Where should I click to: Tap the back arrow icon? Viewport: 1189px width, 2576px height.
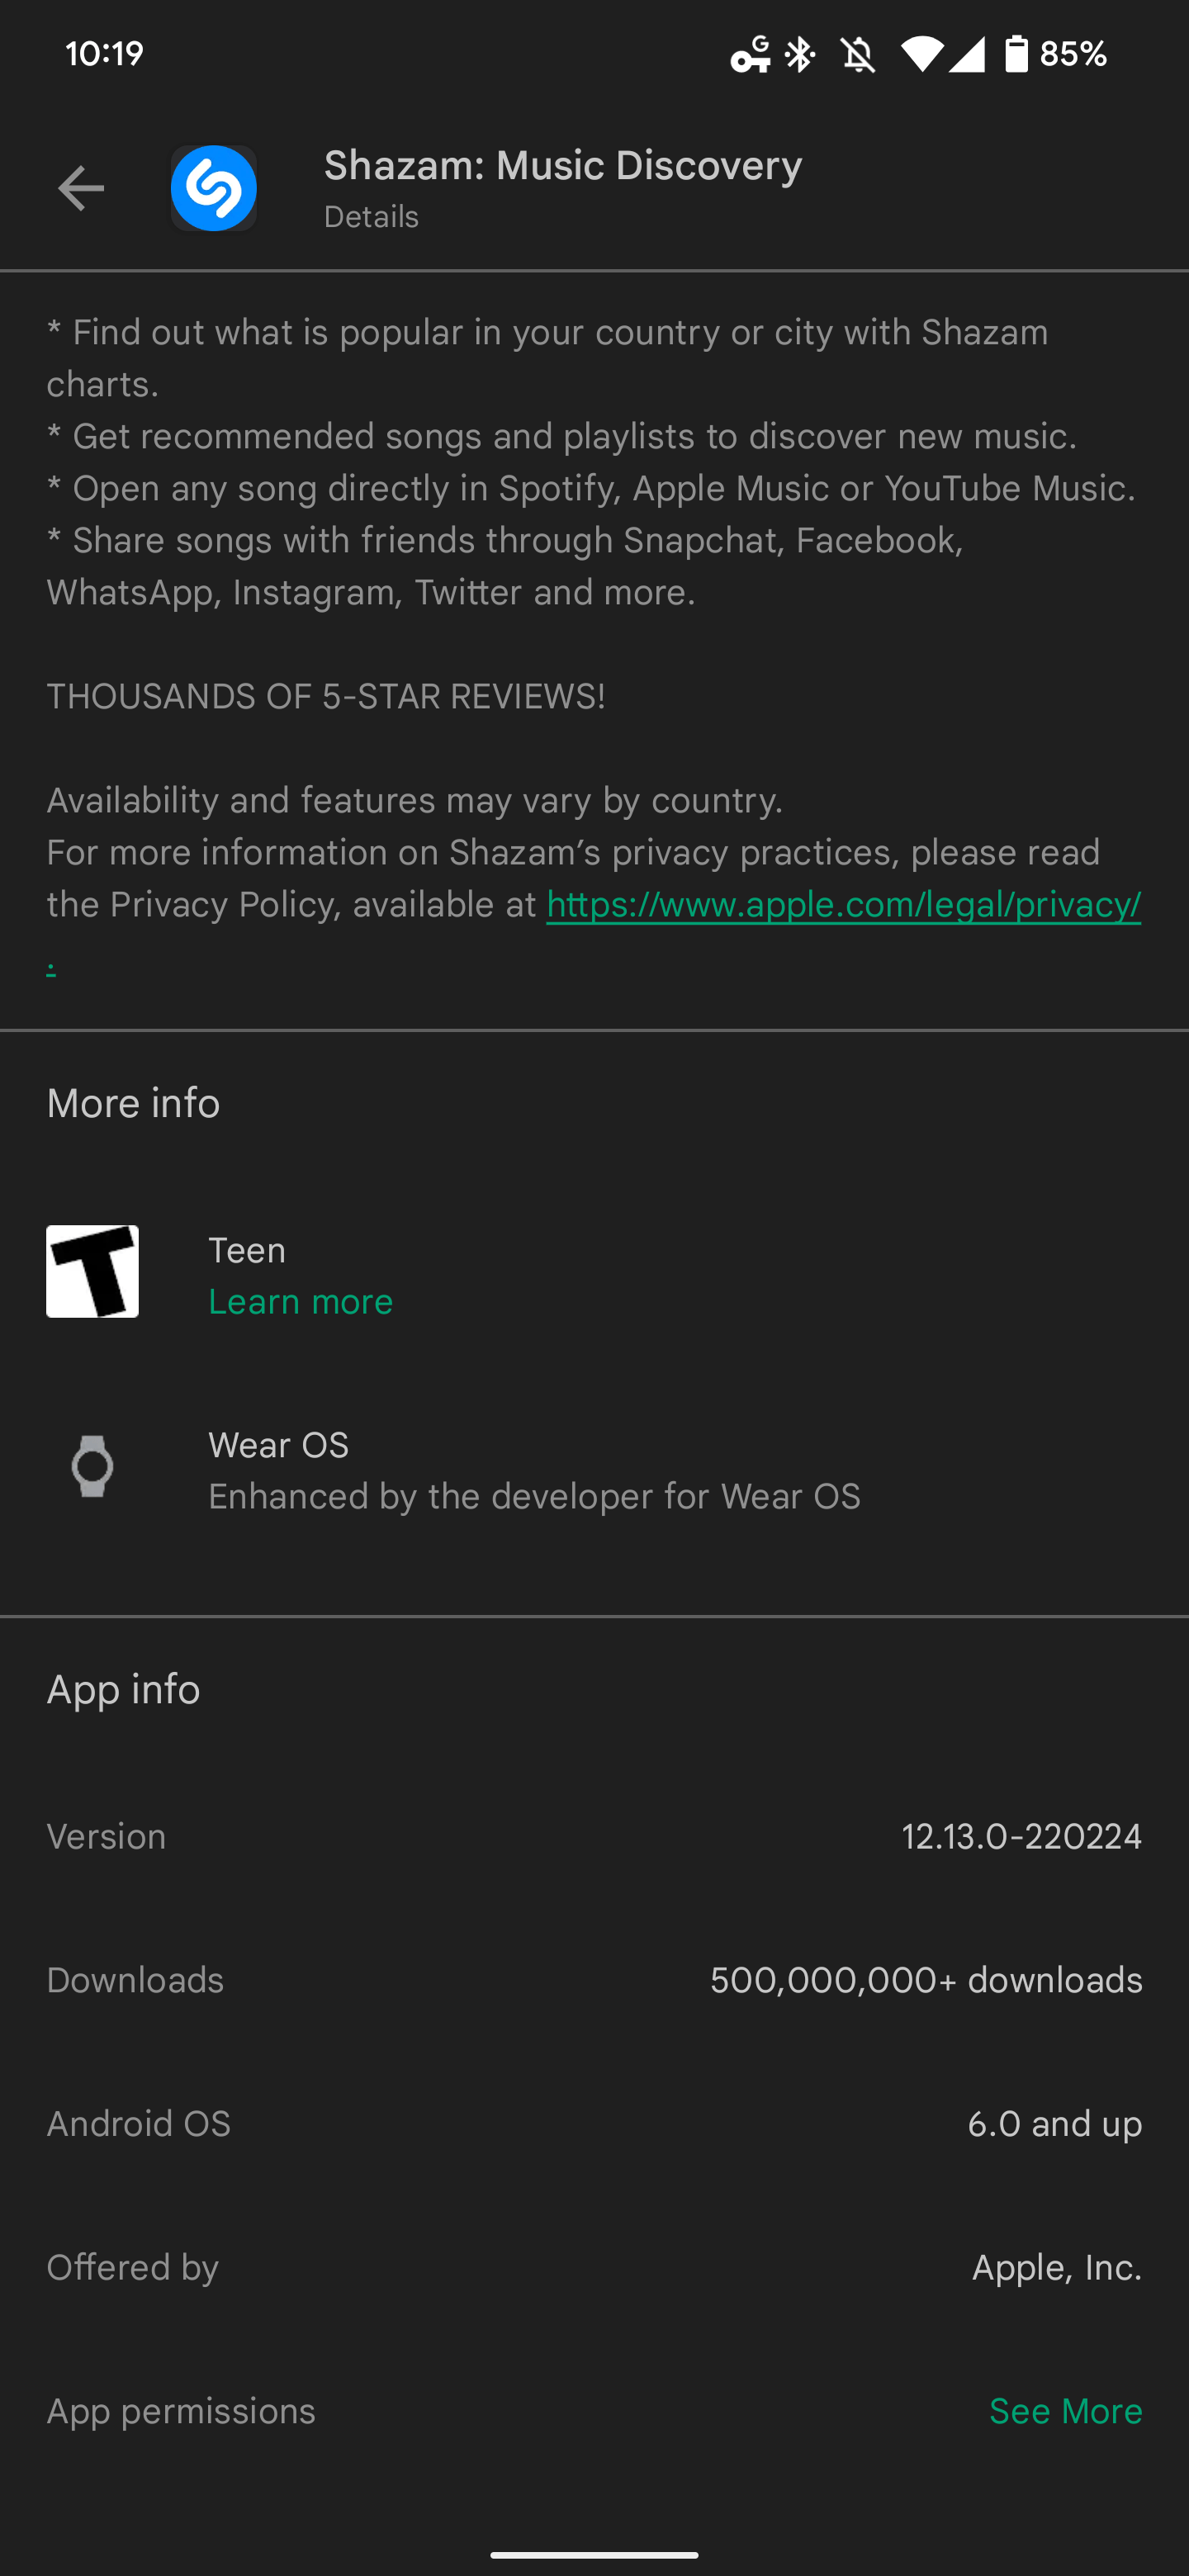coord(81,188)
